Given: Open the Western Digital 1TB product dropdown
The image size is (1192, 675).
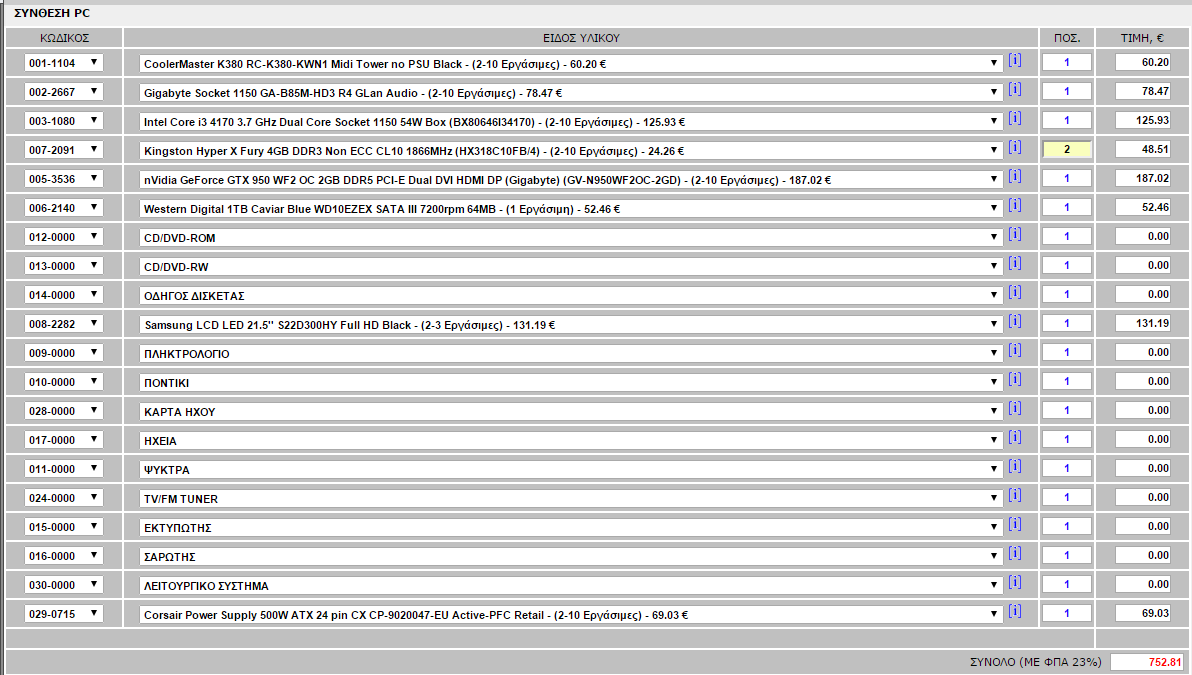Looking at the screenshot, I should click(571, 208).
